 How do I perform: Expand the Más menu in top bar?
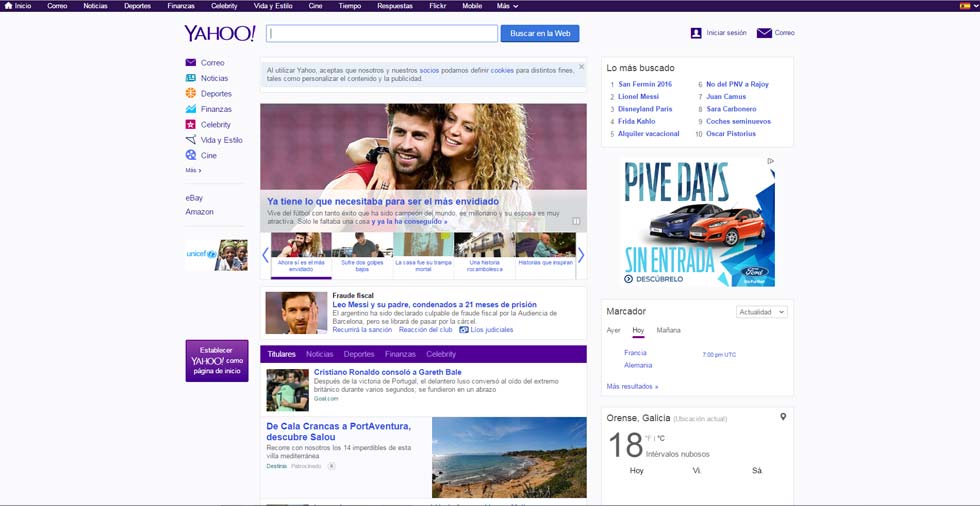pos(507,6)
